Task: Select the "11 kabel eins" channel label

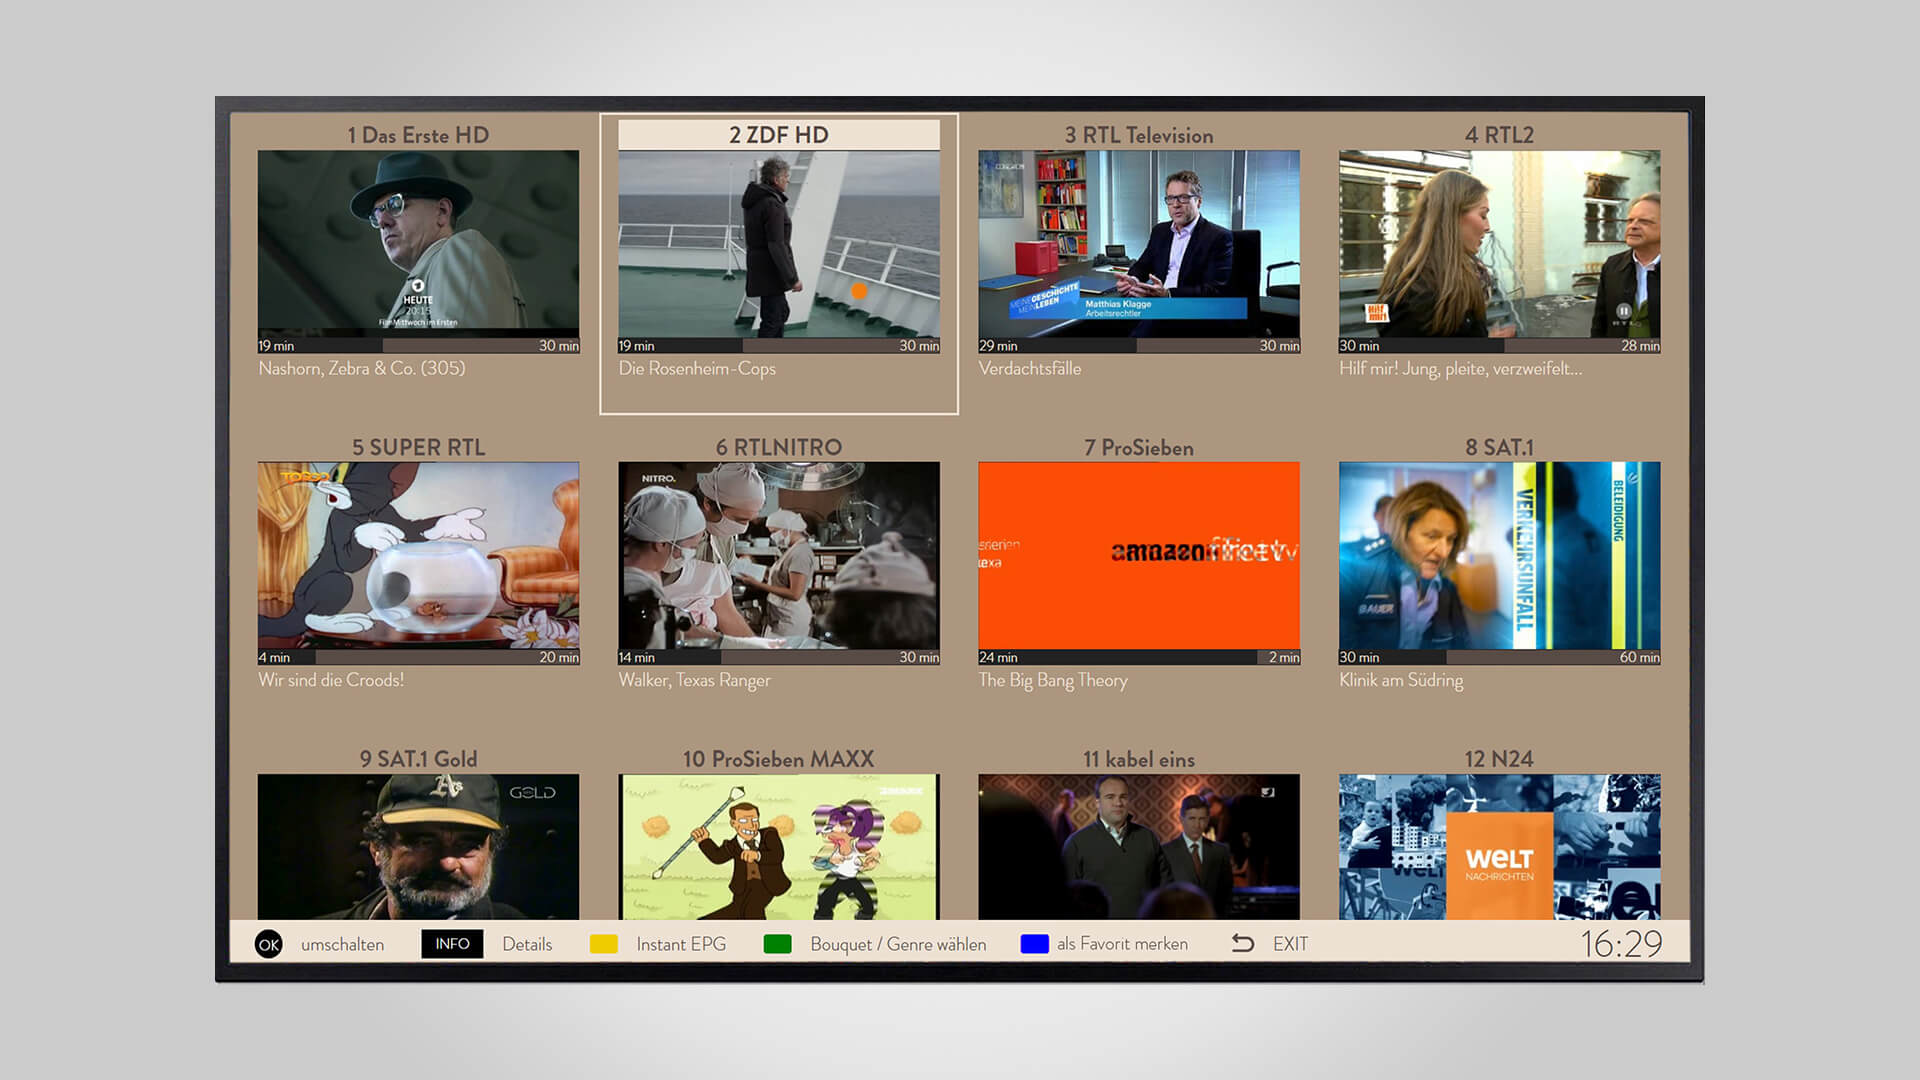Action: point(1138,759)
